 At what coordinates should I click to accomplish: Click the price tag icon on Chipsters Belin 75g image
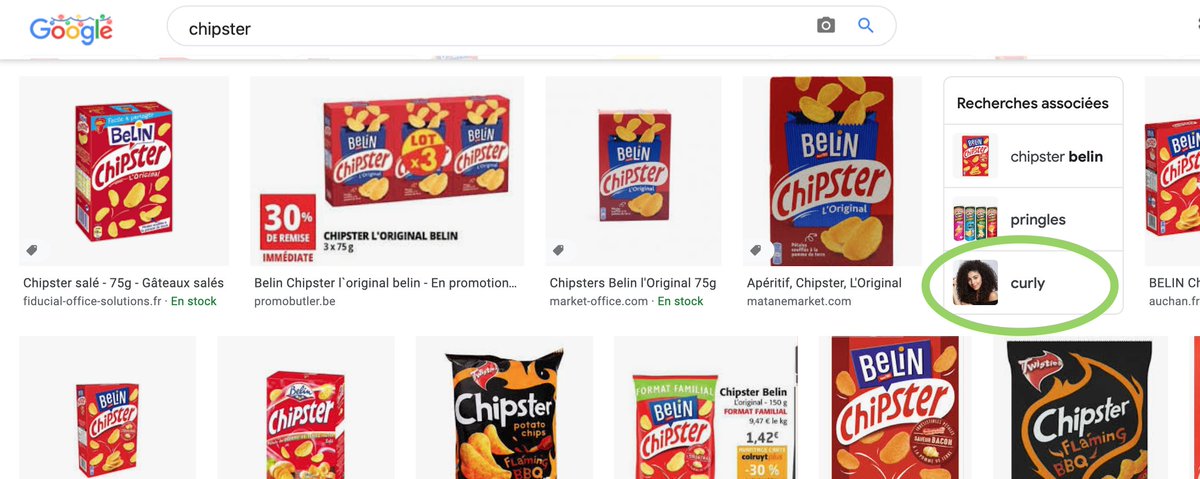[x=558, y=251]
